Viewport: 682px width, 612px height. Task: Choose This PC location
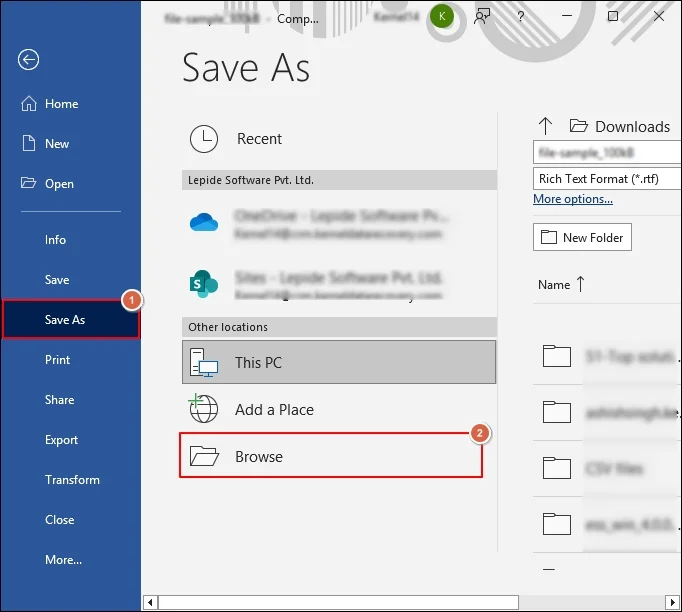click(x=338, y=362)
